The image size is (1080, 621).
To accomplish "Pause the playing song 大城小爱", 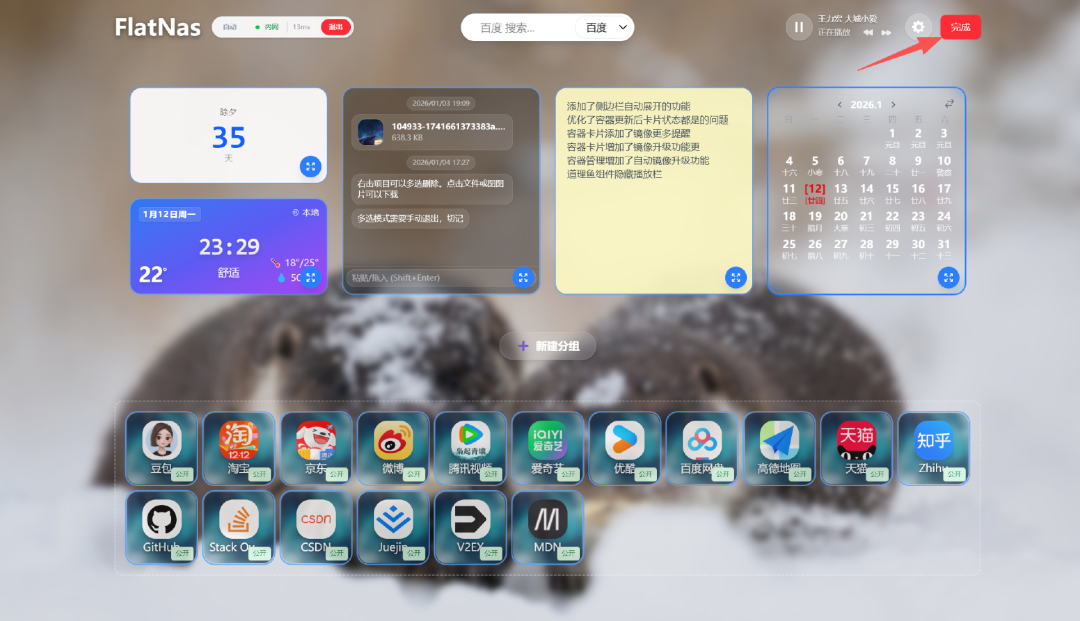I will pos(798,27).
